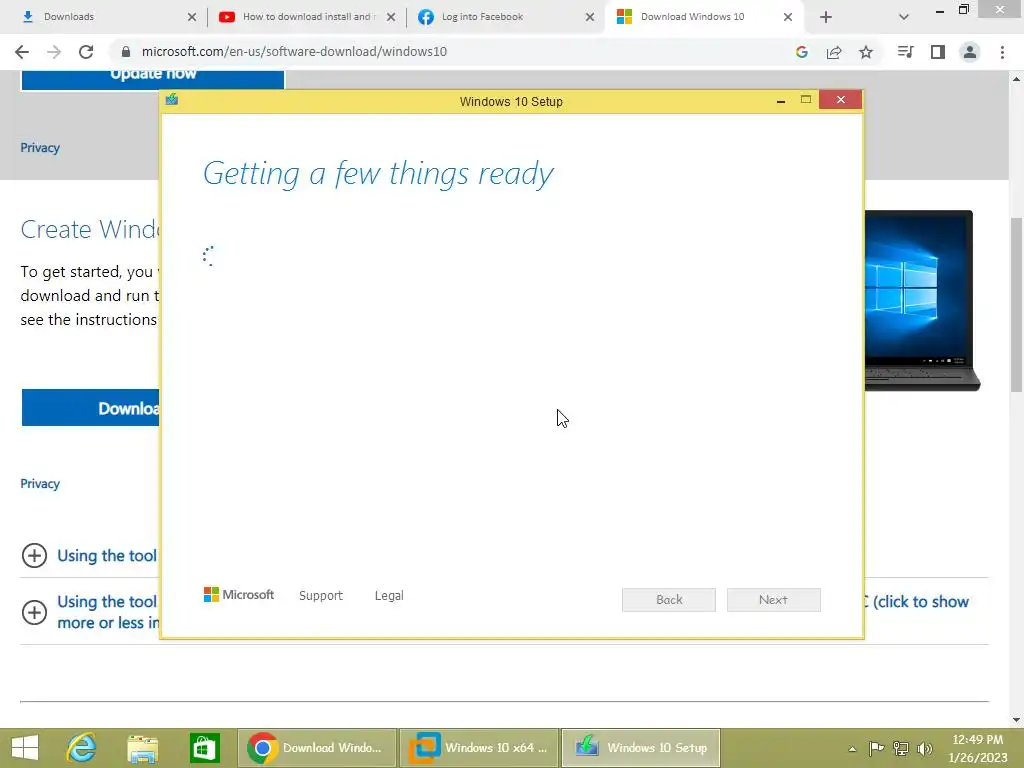Click the Google icon in the address bar
This screenshot has width=1024, height=768.
click(802, 52)
